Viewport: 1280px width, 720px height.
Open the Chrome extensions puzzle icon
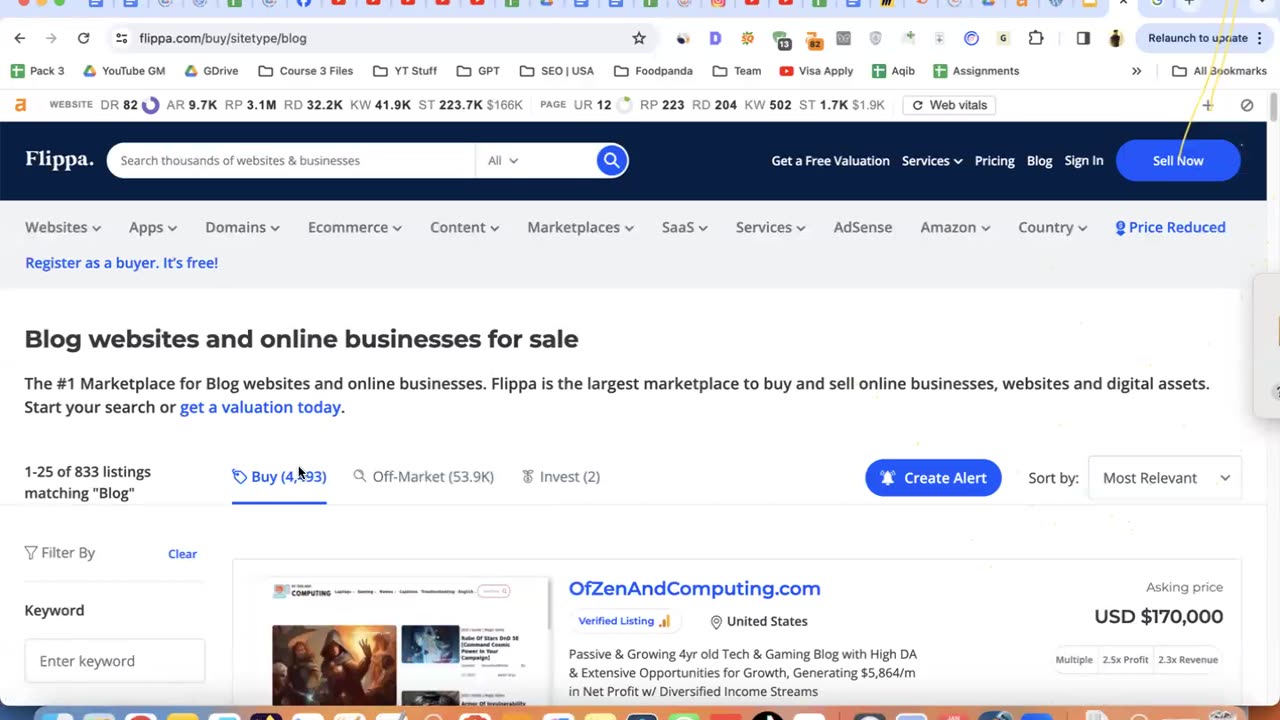point(1036,38)
